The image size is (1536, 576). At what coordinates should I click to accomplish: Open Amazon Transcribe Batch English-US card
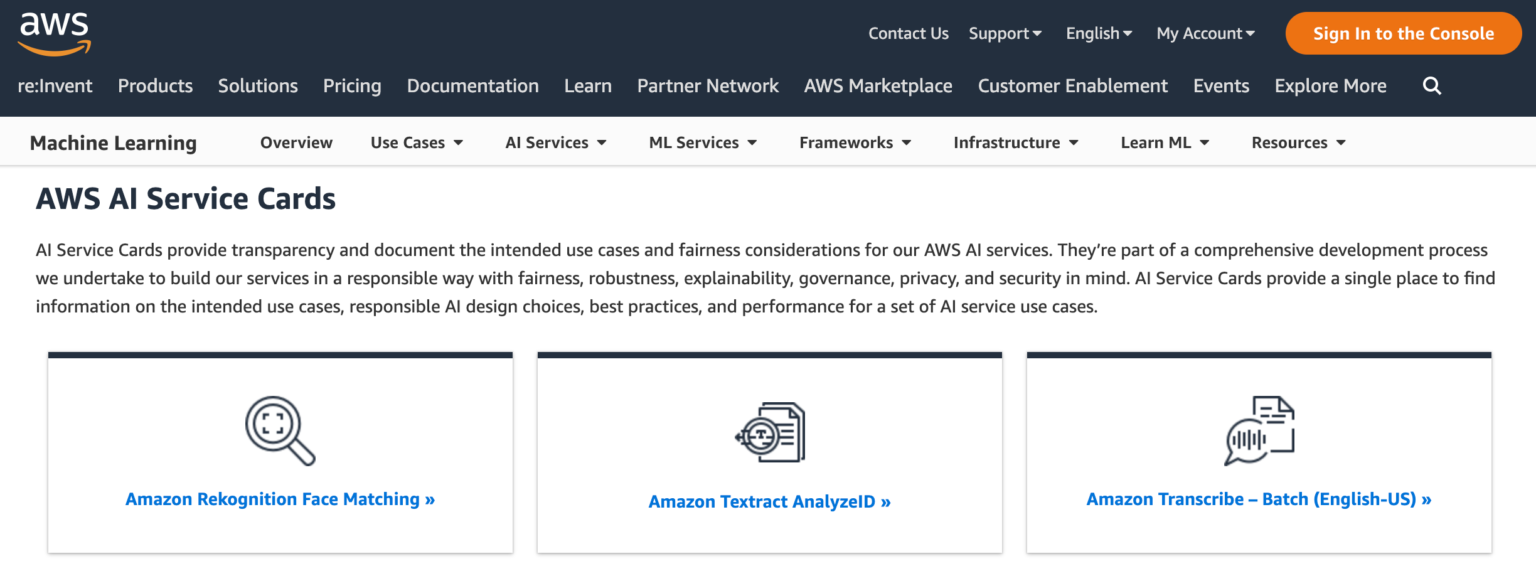point(1258,498)
